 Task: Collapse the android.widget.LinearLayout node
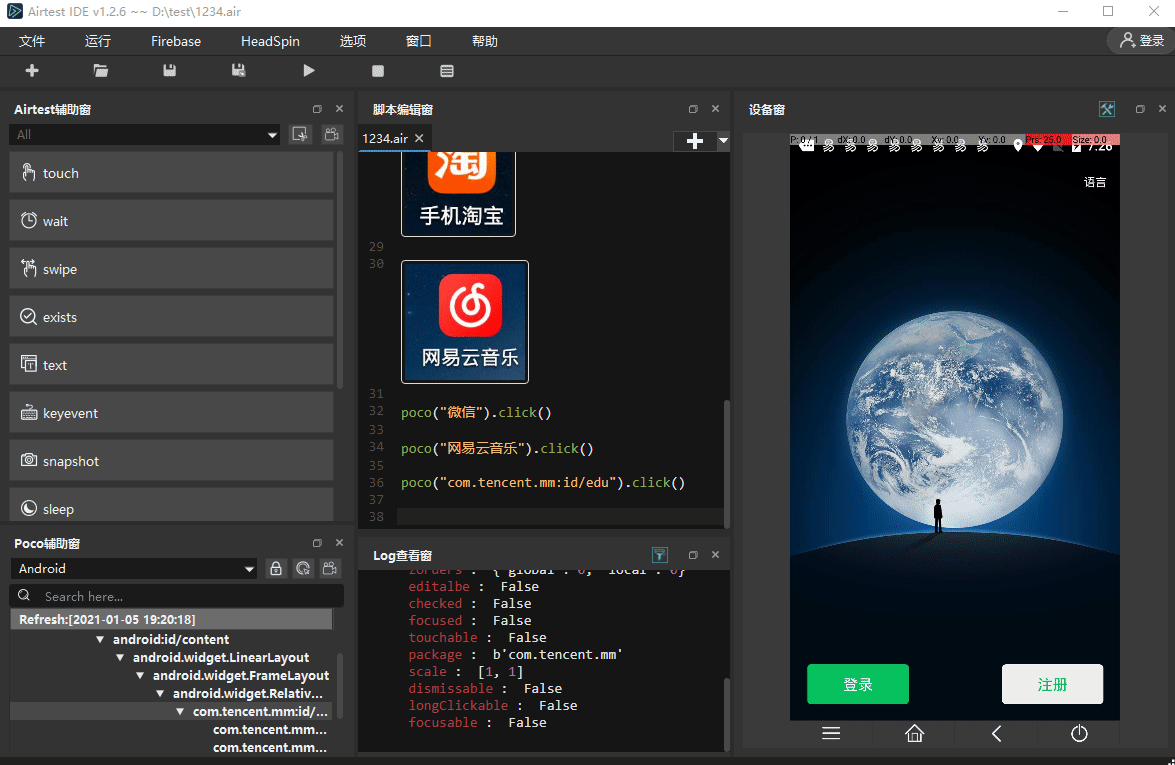pos(120,657)
